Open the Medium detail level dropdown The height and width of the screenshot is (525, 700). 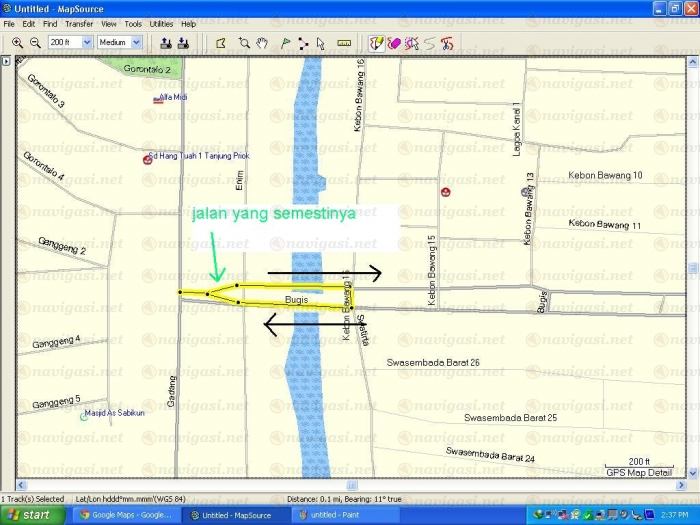pyautogui.click(x=136, y=43)
